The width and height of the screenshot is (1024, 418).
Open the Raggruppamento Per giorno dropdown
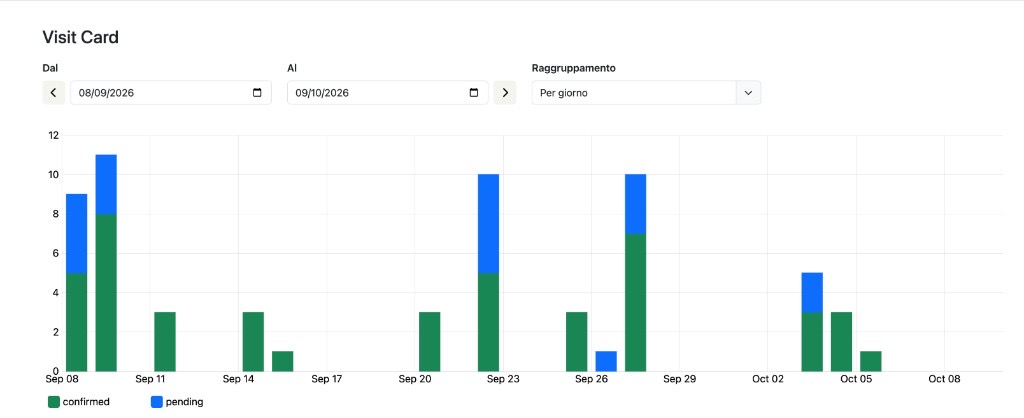[x=647, y=93]
